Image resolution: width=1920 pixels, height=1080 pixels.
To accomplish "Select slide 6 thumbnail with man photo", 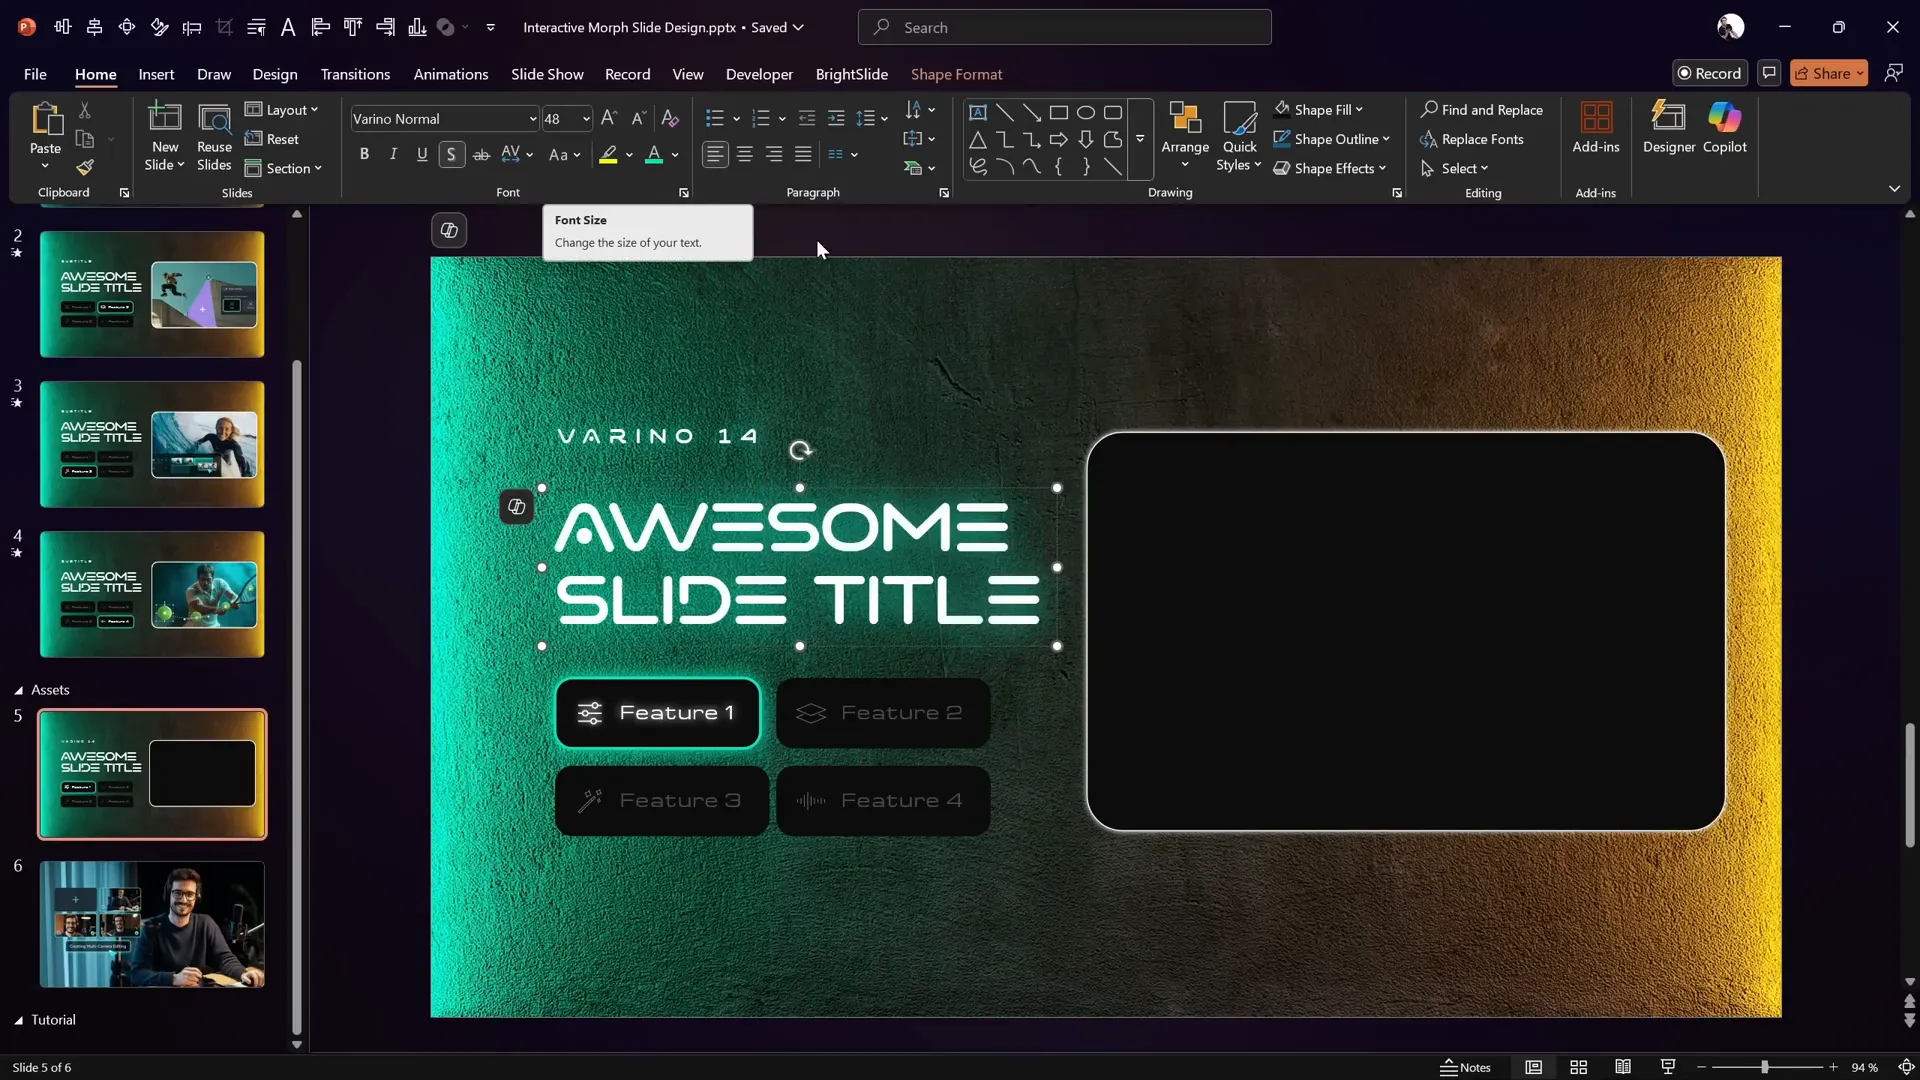I will coord(152,924).
